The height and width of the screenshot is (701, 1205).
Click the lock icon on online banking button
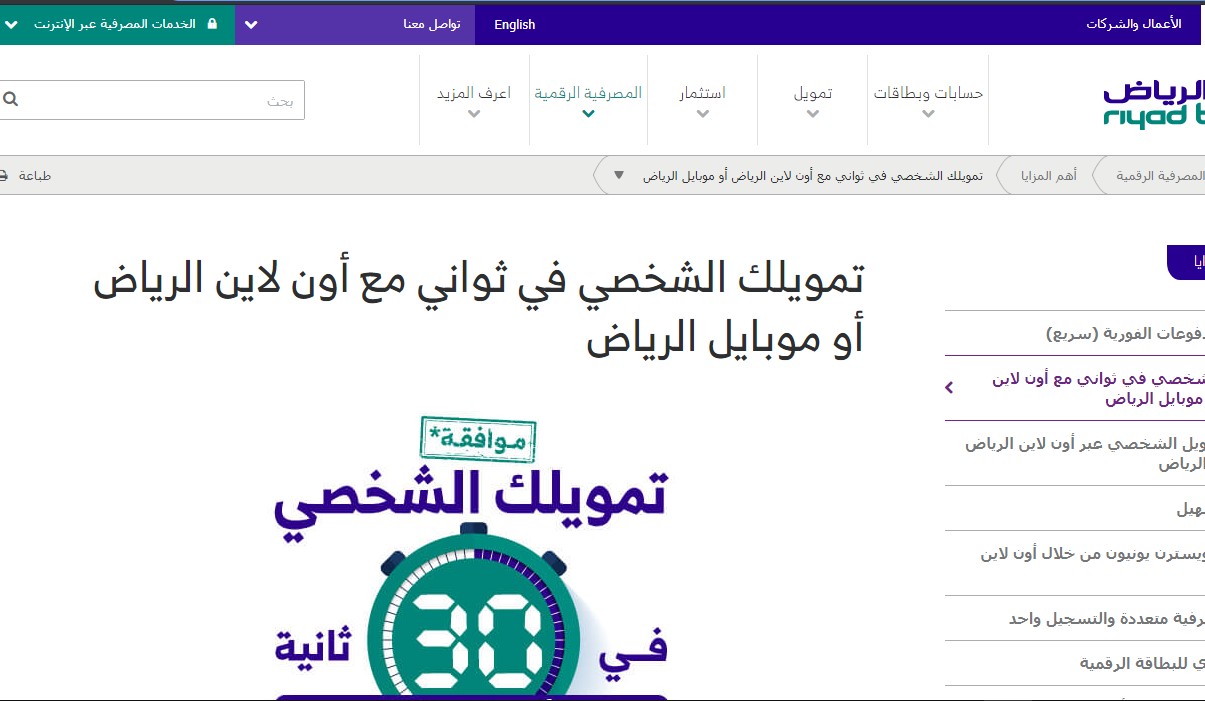coord(211,23)
